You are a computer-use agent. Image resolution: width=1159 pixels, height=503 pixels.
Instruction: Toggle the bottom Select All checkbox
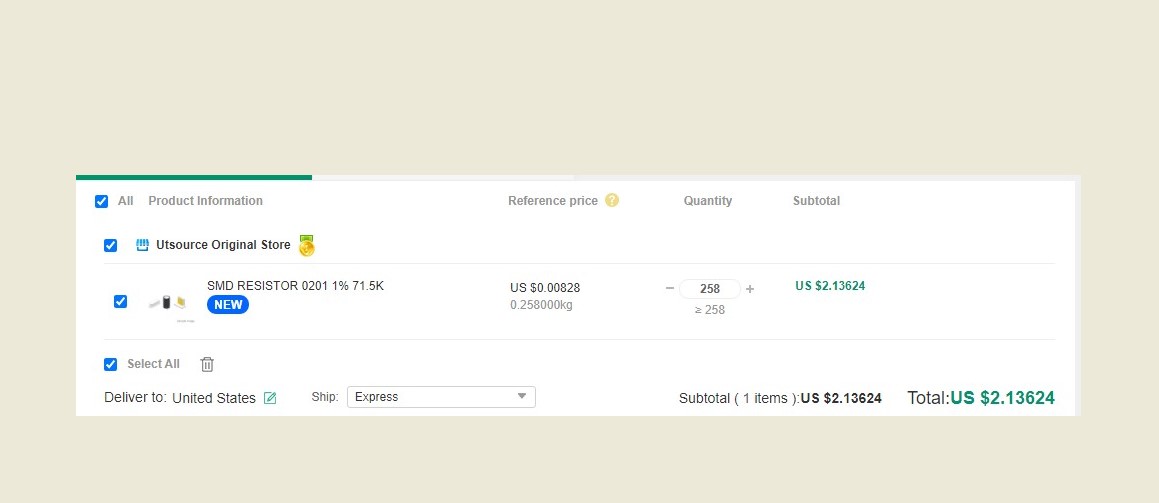(111, 364)
